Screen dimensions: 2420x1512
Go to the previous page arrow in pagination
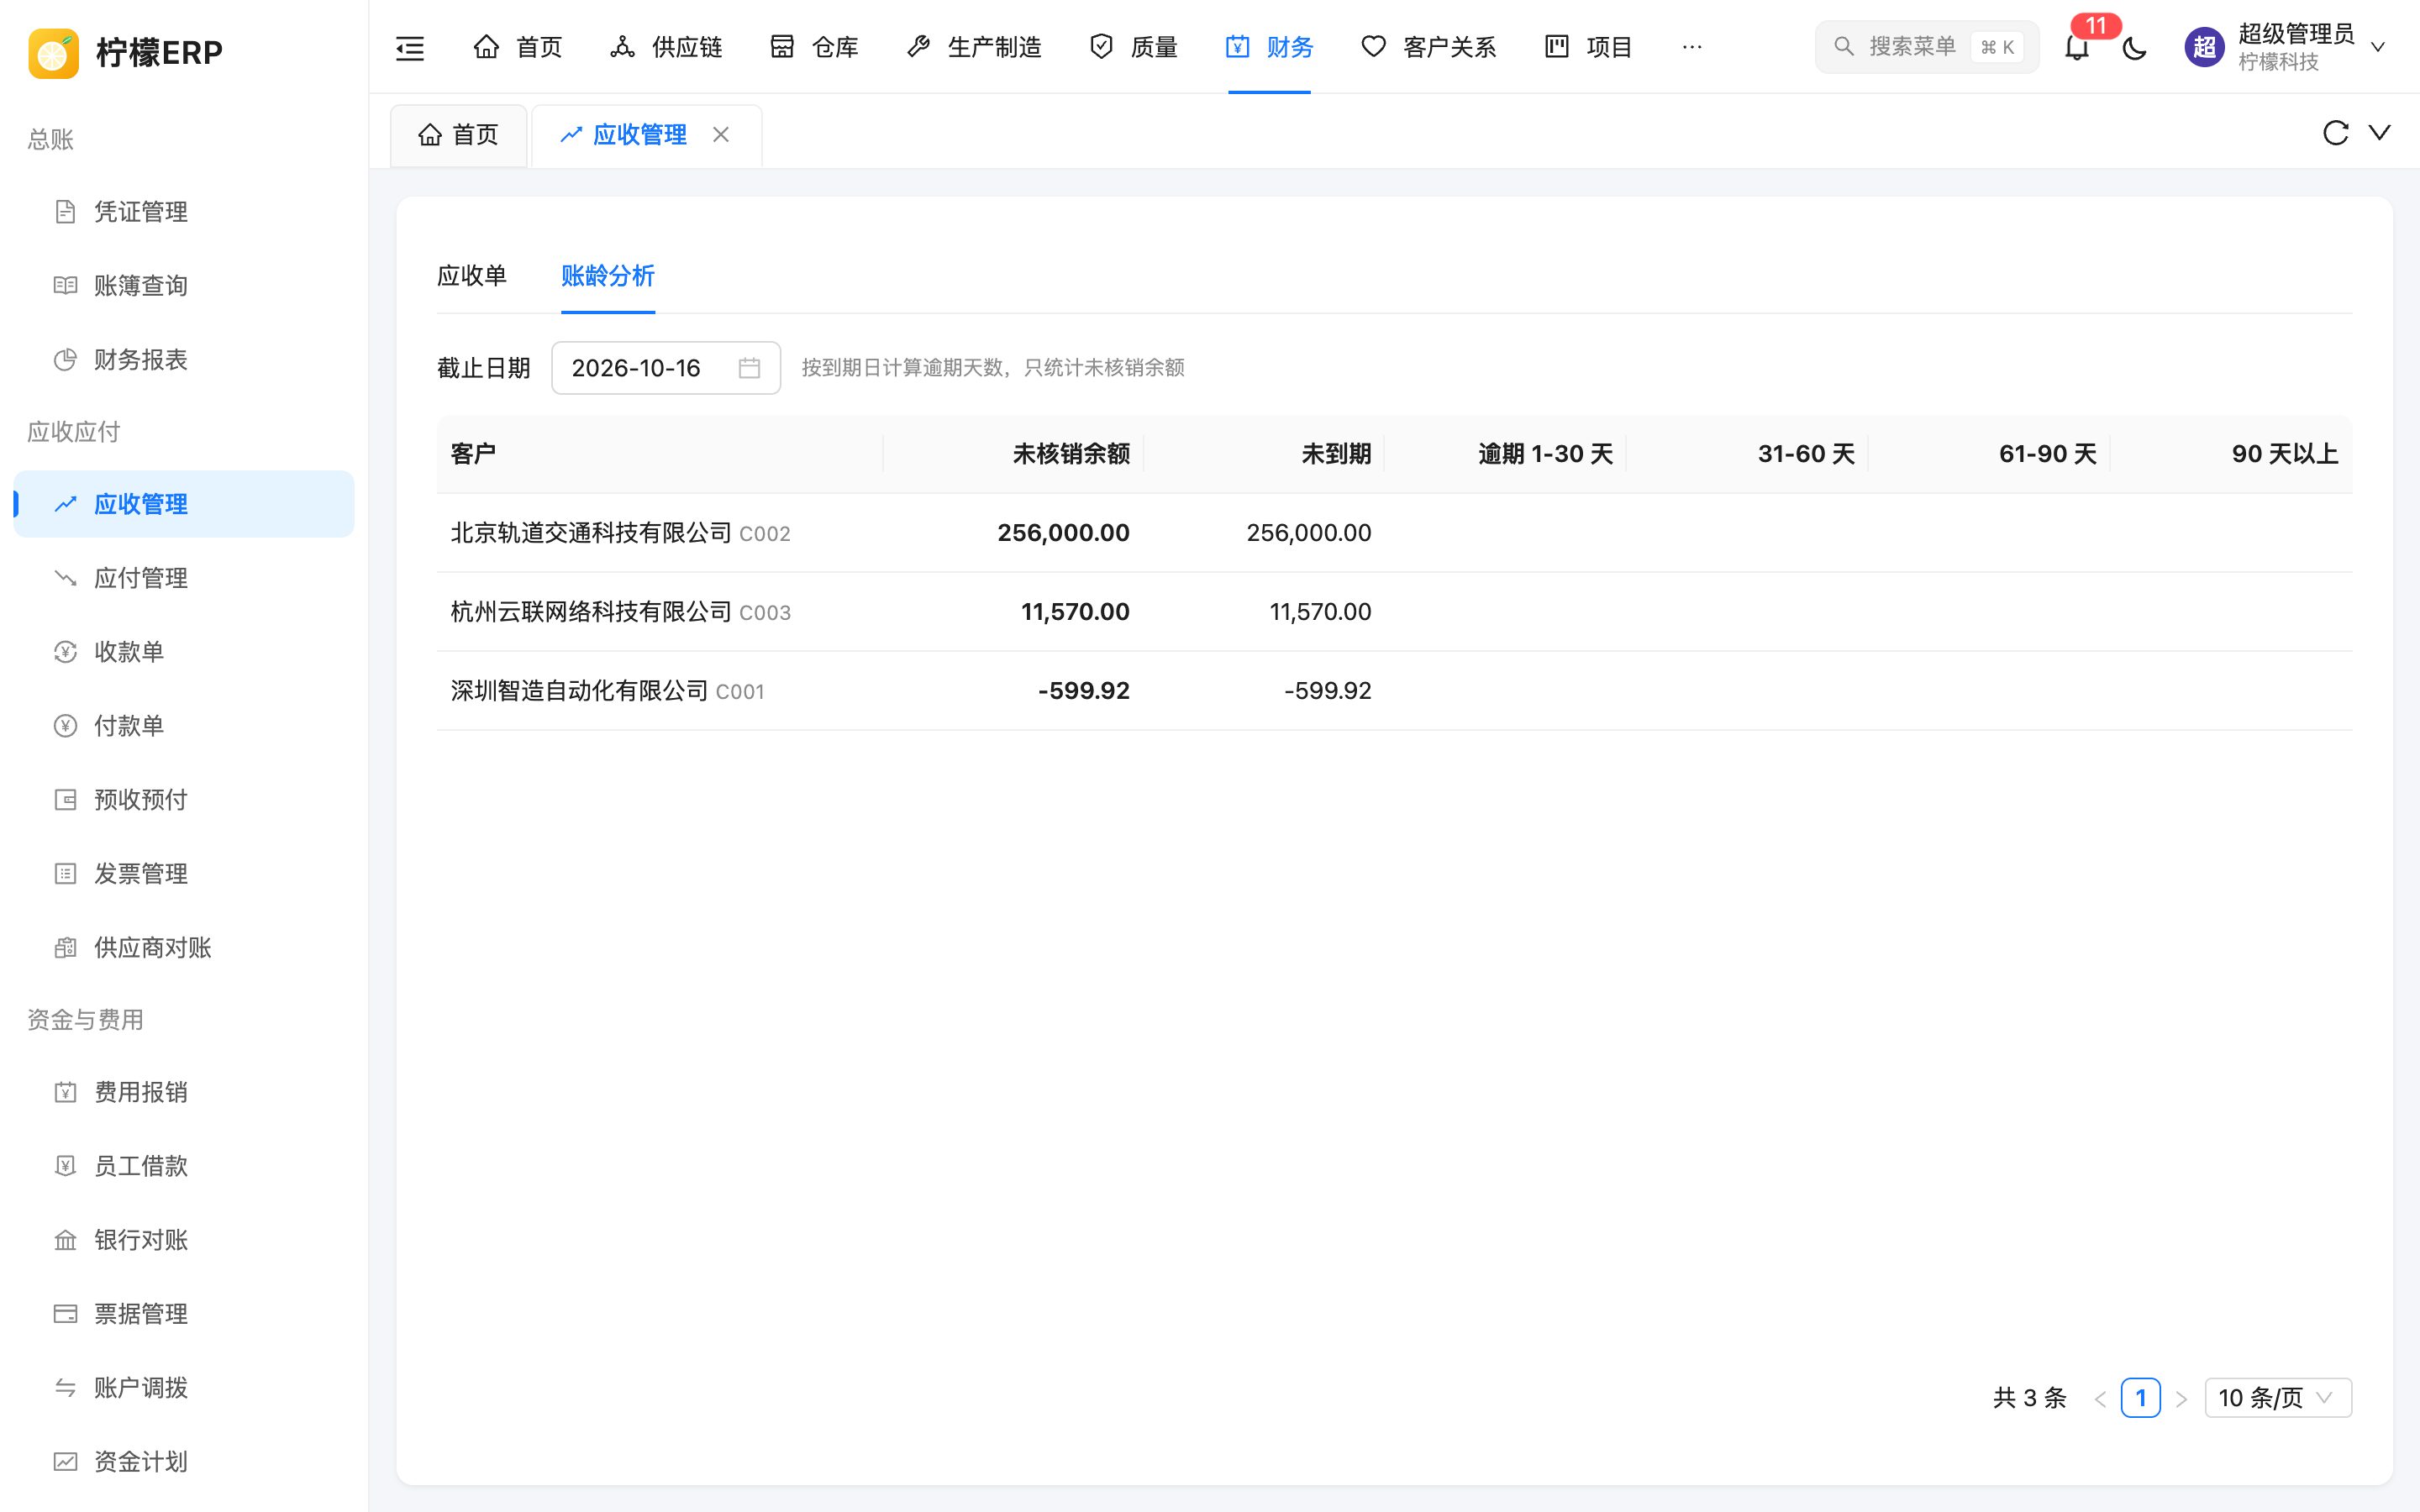pyautogui.click(x=2100, y=1398)
